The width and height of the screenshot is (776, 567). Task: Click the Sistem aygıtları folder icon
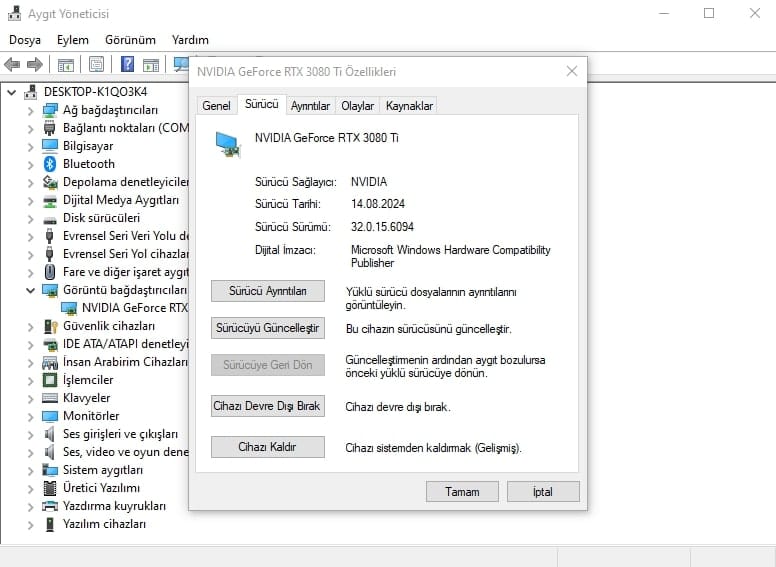point(50,470)
